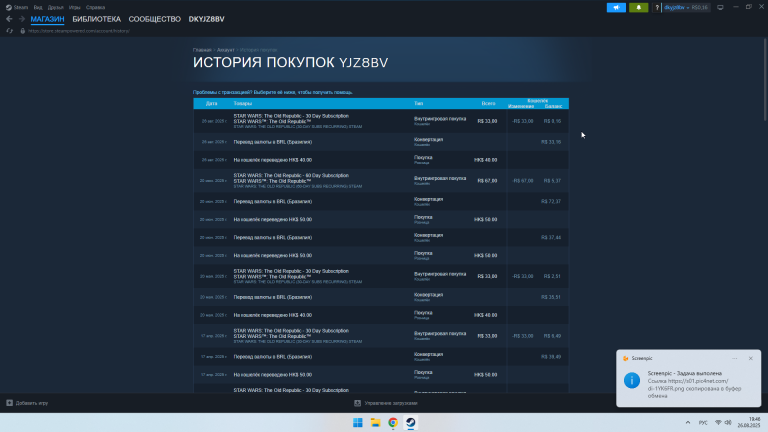Go forward with the right arrow

(x=22, y=19)
